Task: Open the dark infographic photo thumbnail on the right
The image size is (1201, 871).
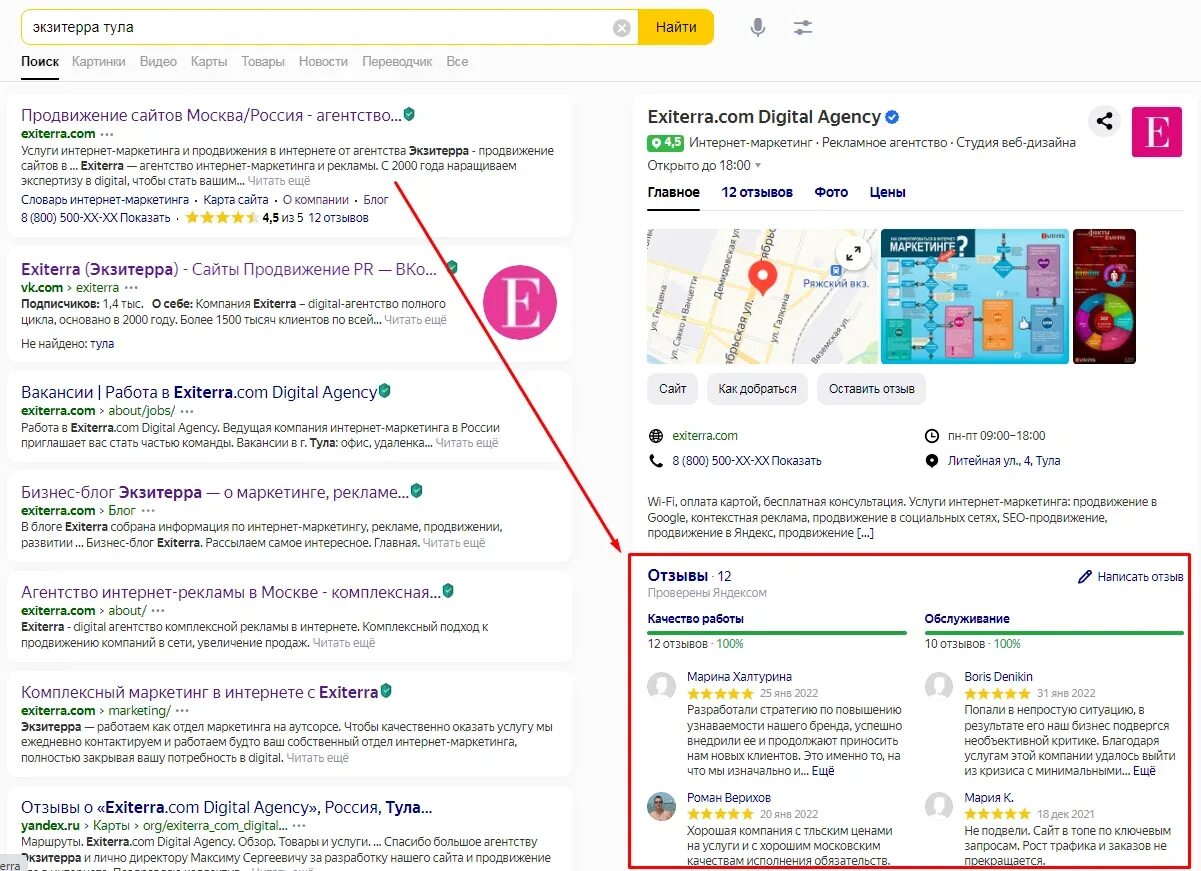Action: point(1105,296)
